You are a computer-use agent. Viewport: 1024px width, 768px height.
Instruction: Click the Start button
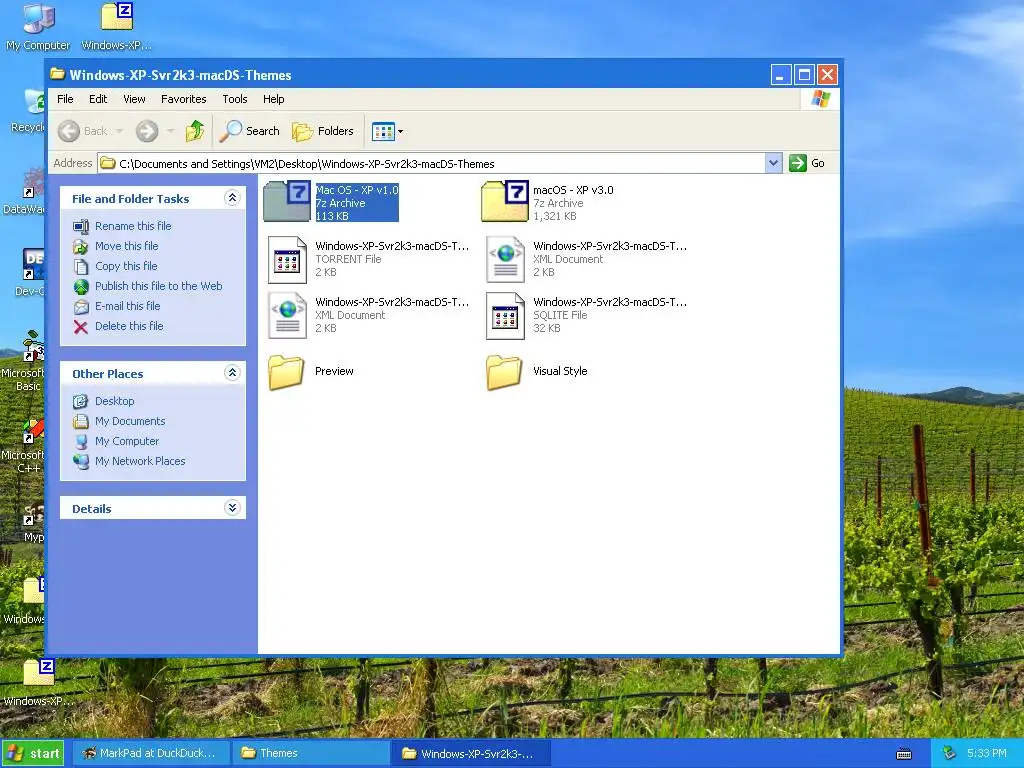(x=33, y=753)
